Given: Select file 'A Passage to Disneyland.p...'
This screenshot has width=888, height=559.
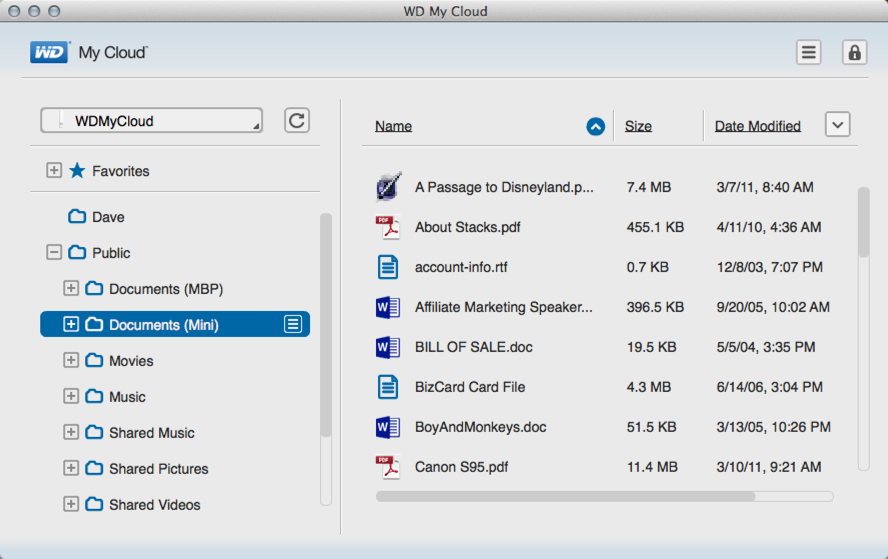Looking at the screenshot, I should click(504, 187).
